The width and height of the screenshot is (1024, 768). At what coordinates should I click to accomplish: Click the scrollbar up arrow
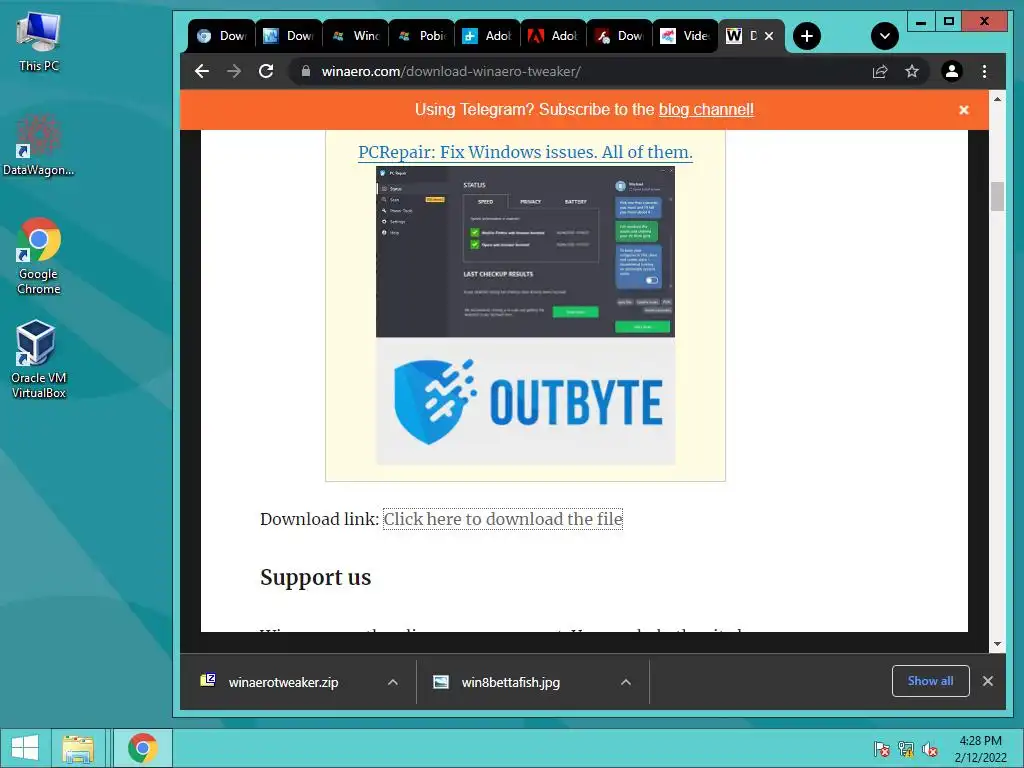tap(997, 99)
